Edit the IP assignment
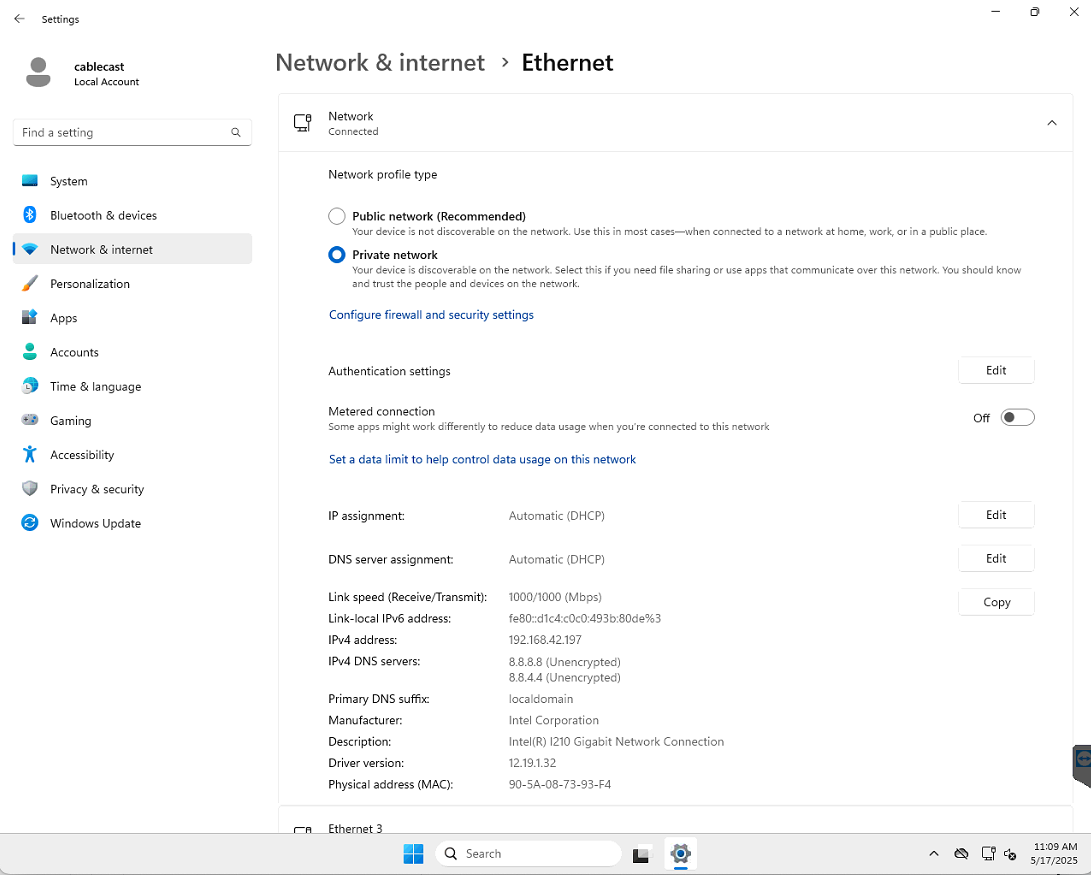The height and width of the screenshot is (875, 1091). 996,514
